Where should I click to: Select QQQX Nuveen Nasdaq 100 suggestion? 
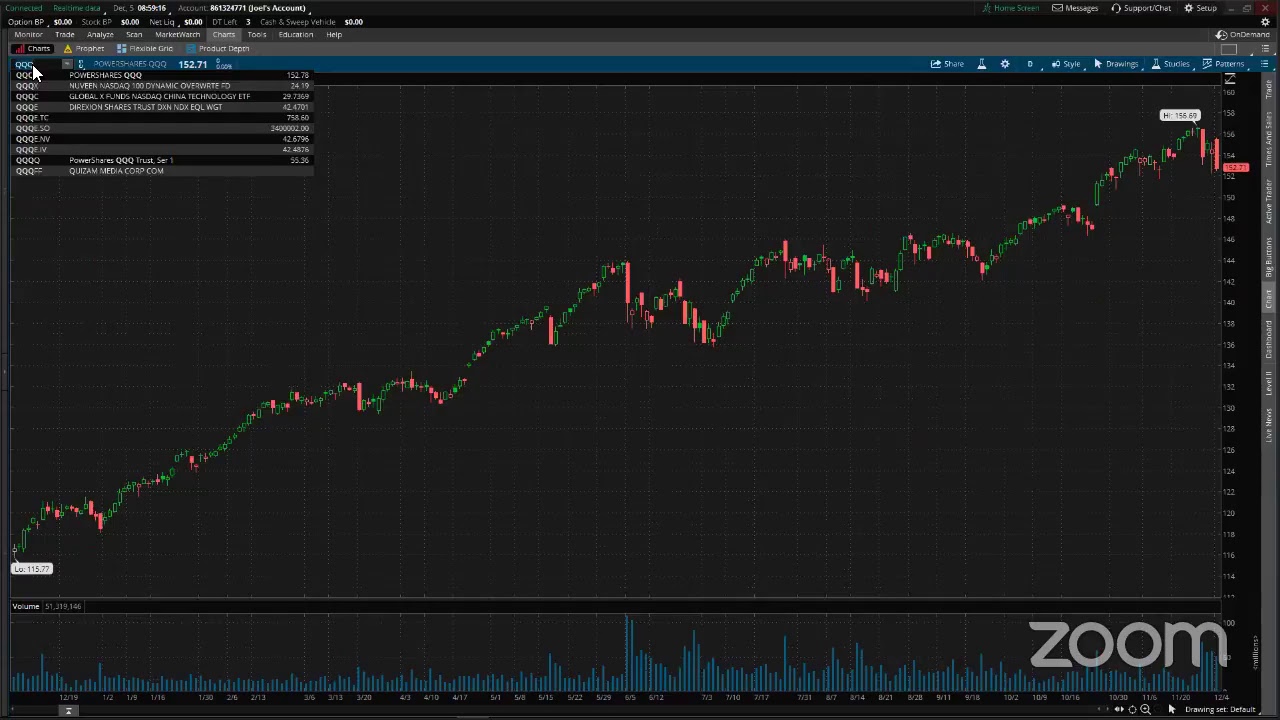click(162, 86)
